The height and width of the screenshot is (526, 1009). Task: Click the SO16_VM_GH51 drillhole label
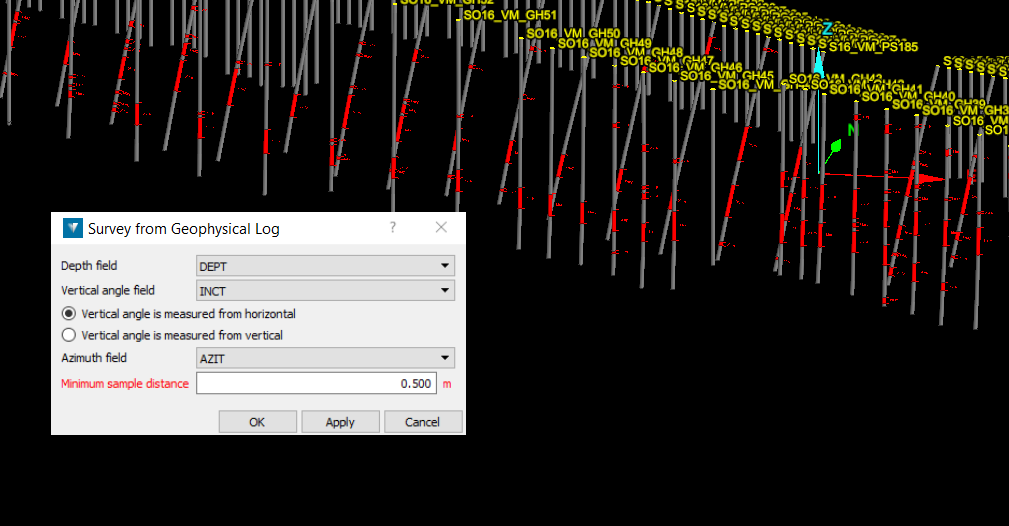pyautogui.click(x=510, y=15)
